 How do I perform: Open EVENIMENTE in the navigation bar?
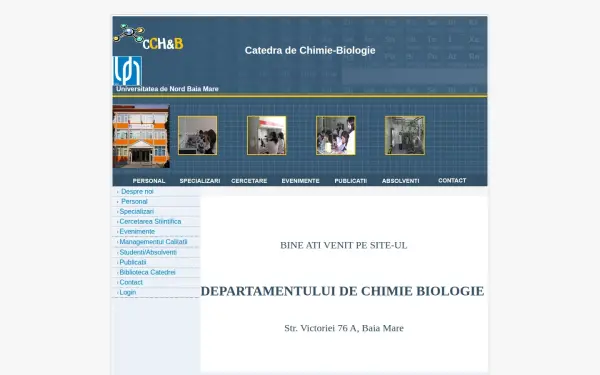point(300,181)
